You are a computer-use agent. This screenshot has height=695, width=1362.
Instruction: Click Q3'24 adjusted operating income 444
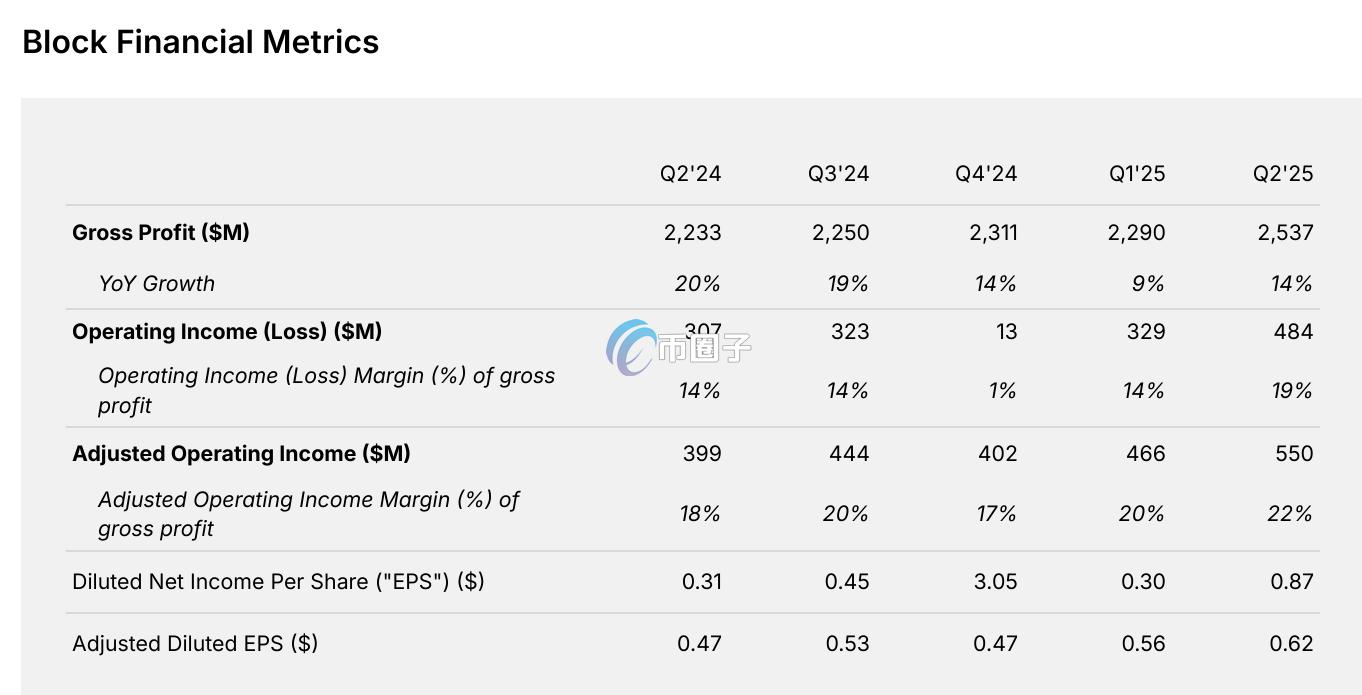pyautogui.click(x=849, y=453)
